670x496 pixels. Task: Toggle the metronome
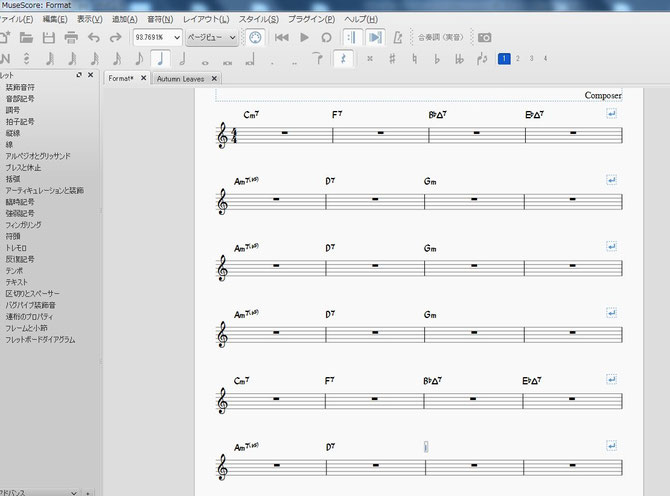[x=398, y=38]
